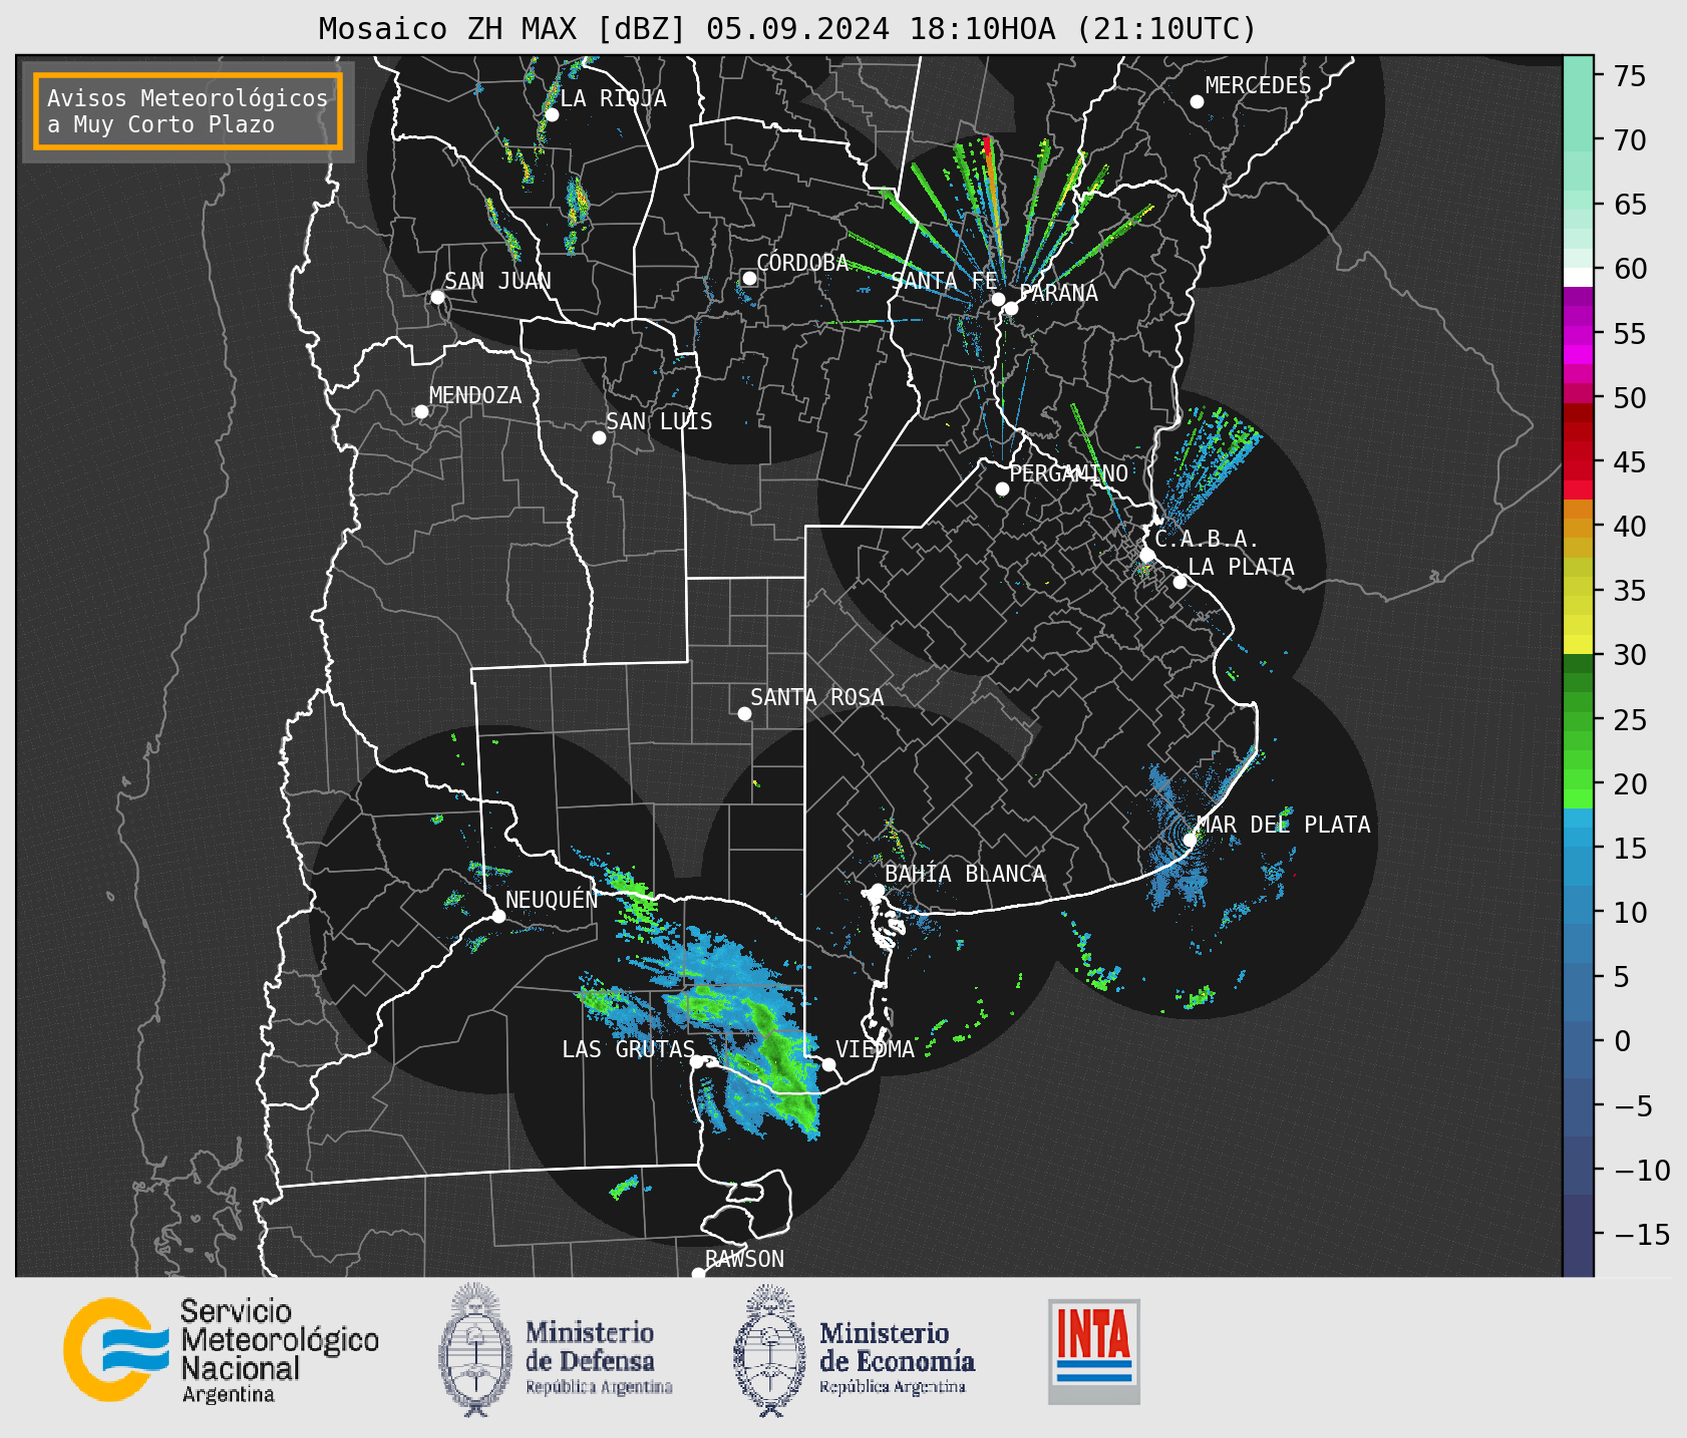Click the LA PLATA city label

click(1241, 567)
